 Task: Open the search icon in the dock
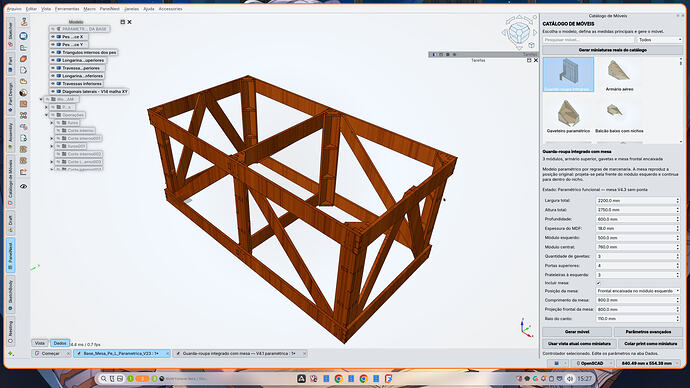tap(103, 378)
